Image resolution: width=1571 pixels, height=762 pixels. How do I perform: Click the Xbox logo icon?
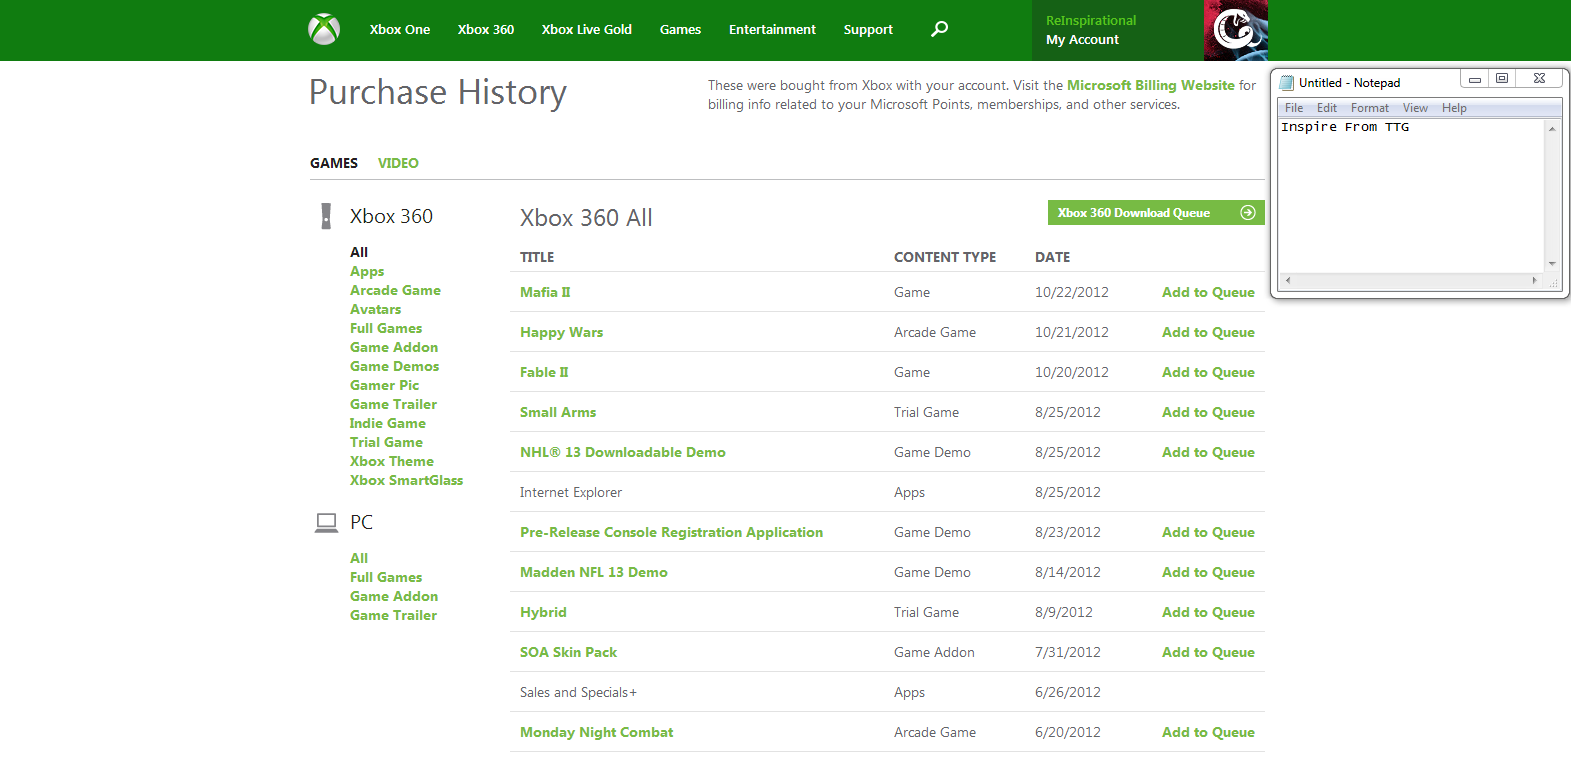click(x=324, y=29)
